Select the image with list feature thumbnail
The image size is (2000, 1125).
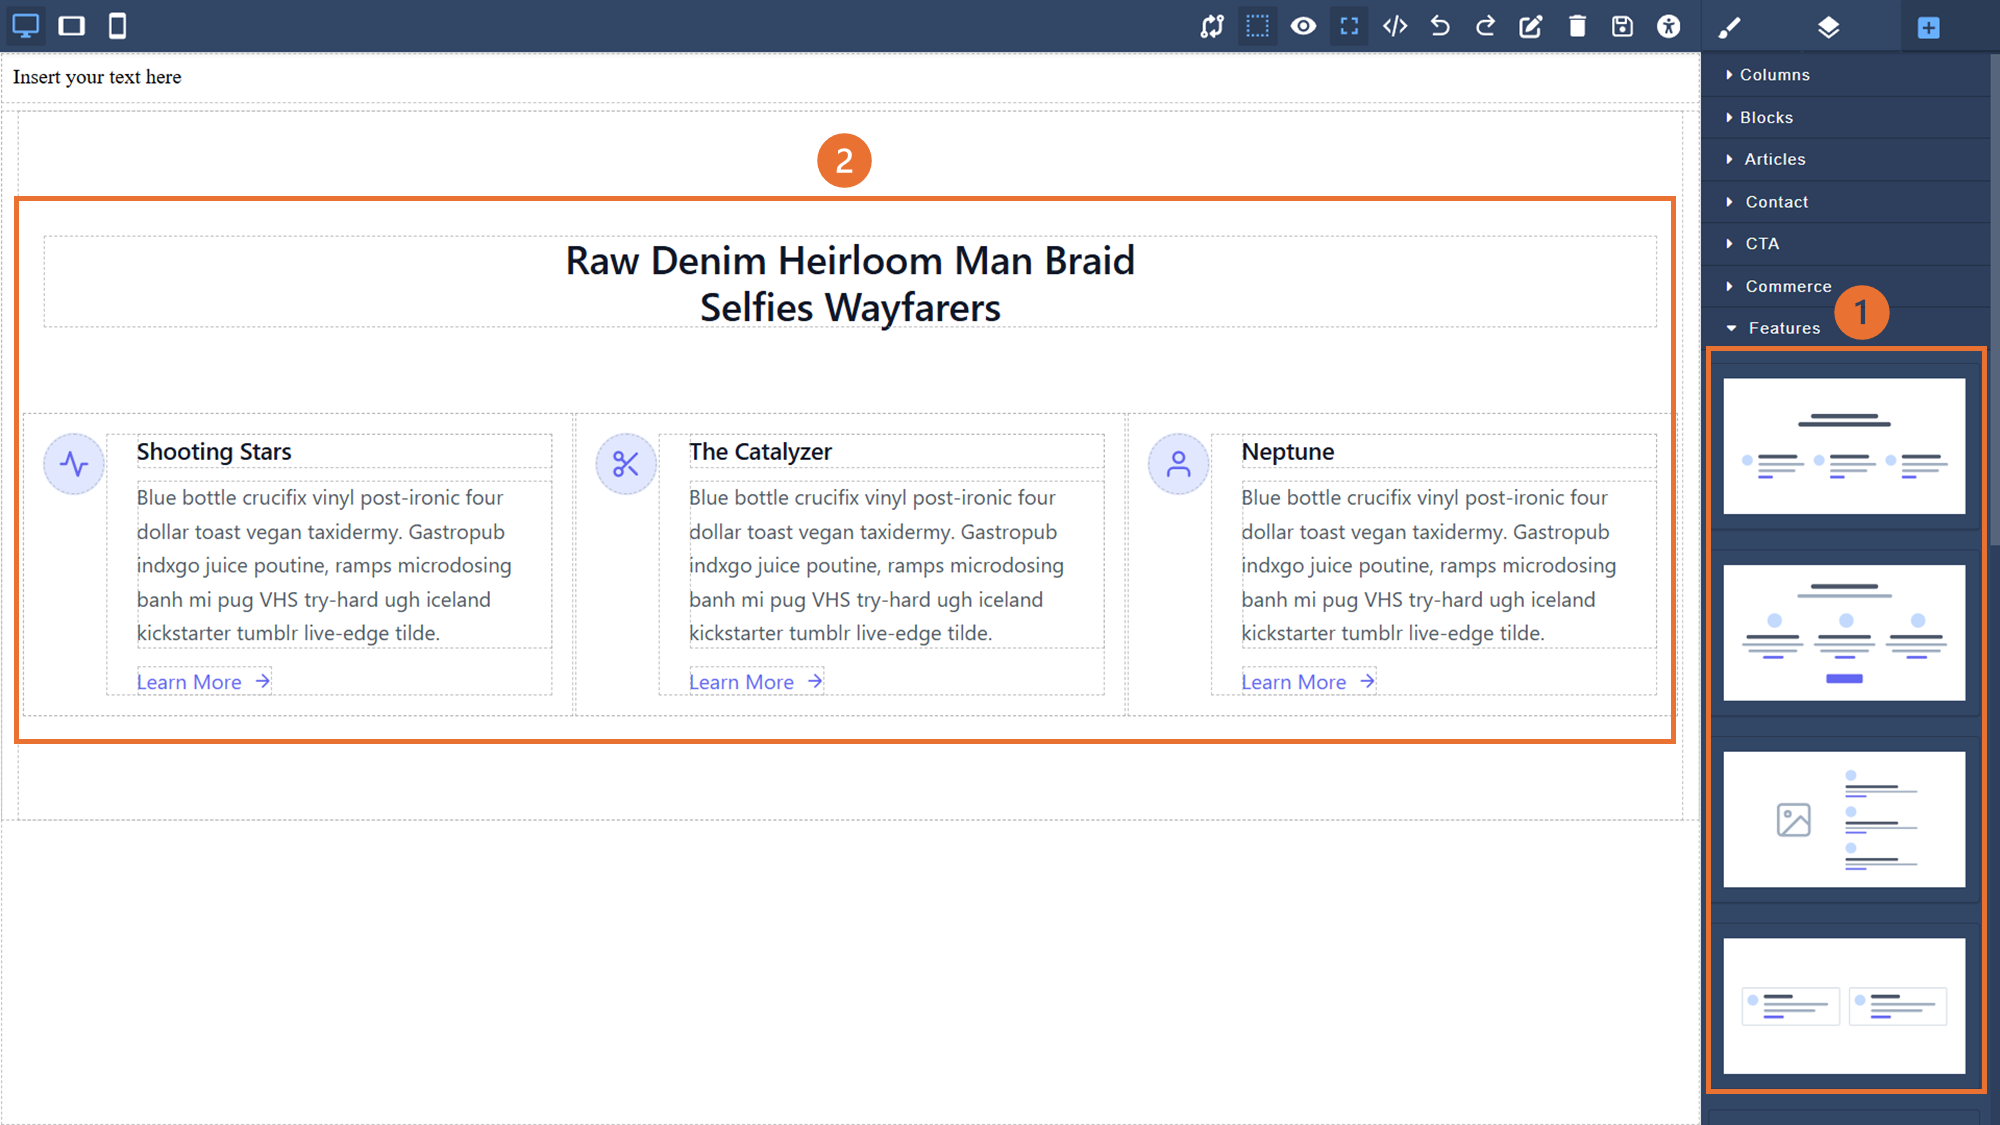(x=1843, y=819)
